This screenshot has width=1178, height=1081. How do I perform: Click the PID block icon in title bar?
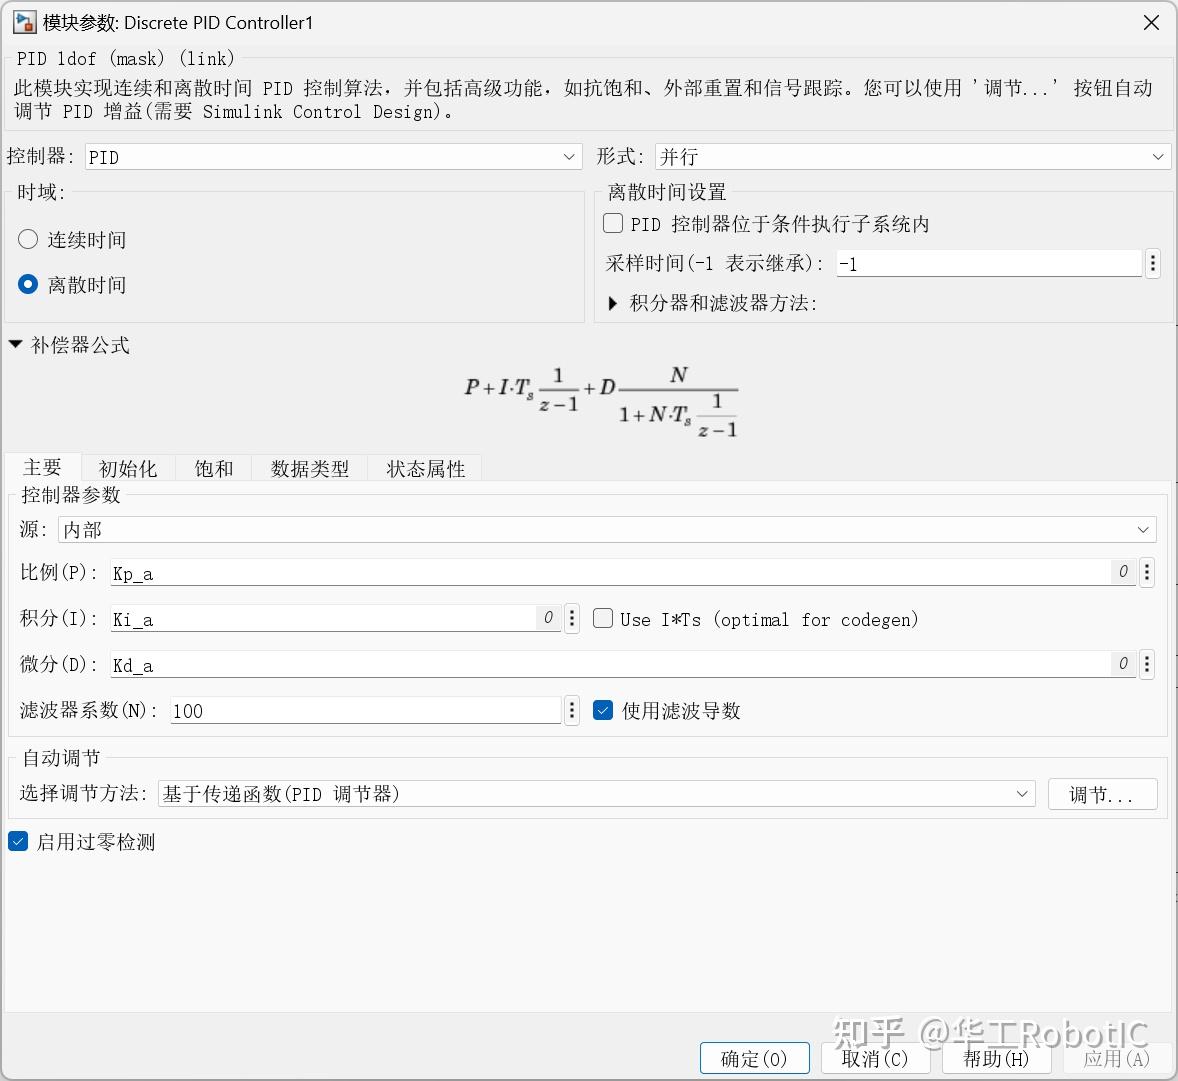tap(20, 21)
